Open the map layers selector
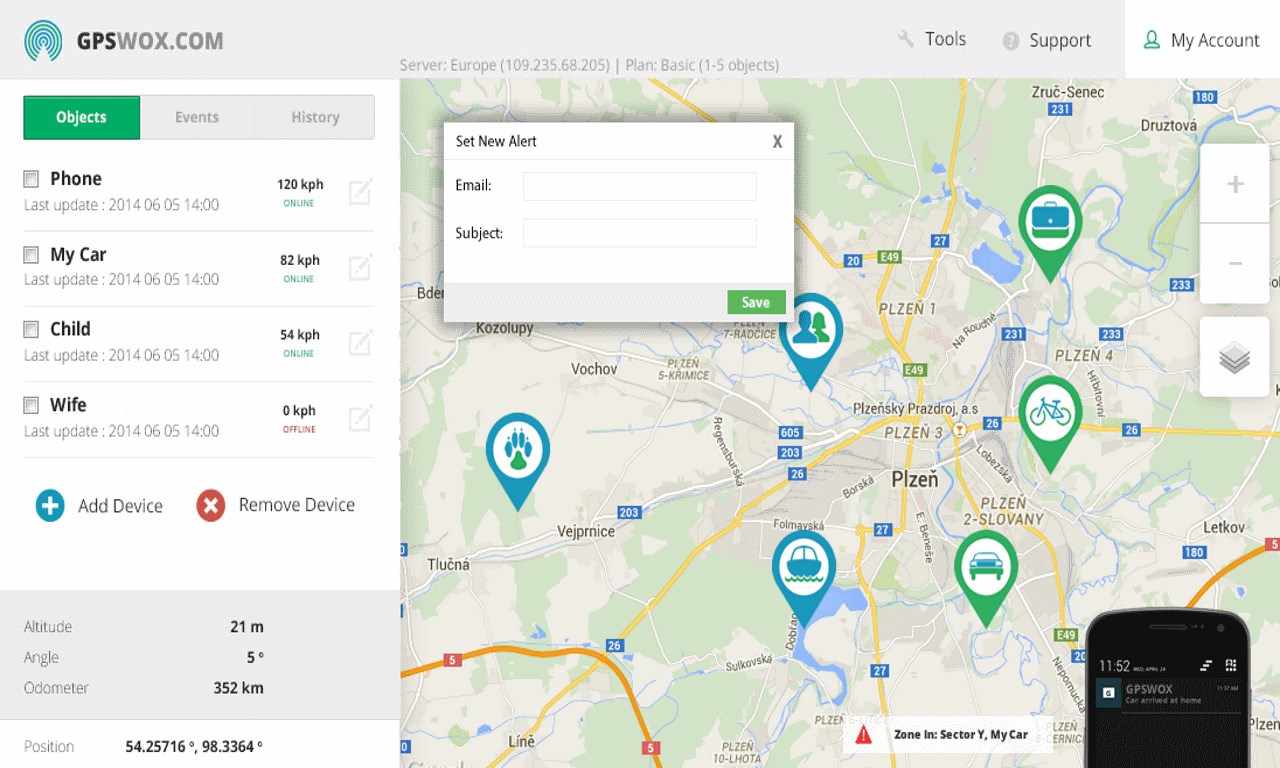1280x768 pixels. tap(1234, 355)
